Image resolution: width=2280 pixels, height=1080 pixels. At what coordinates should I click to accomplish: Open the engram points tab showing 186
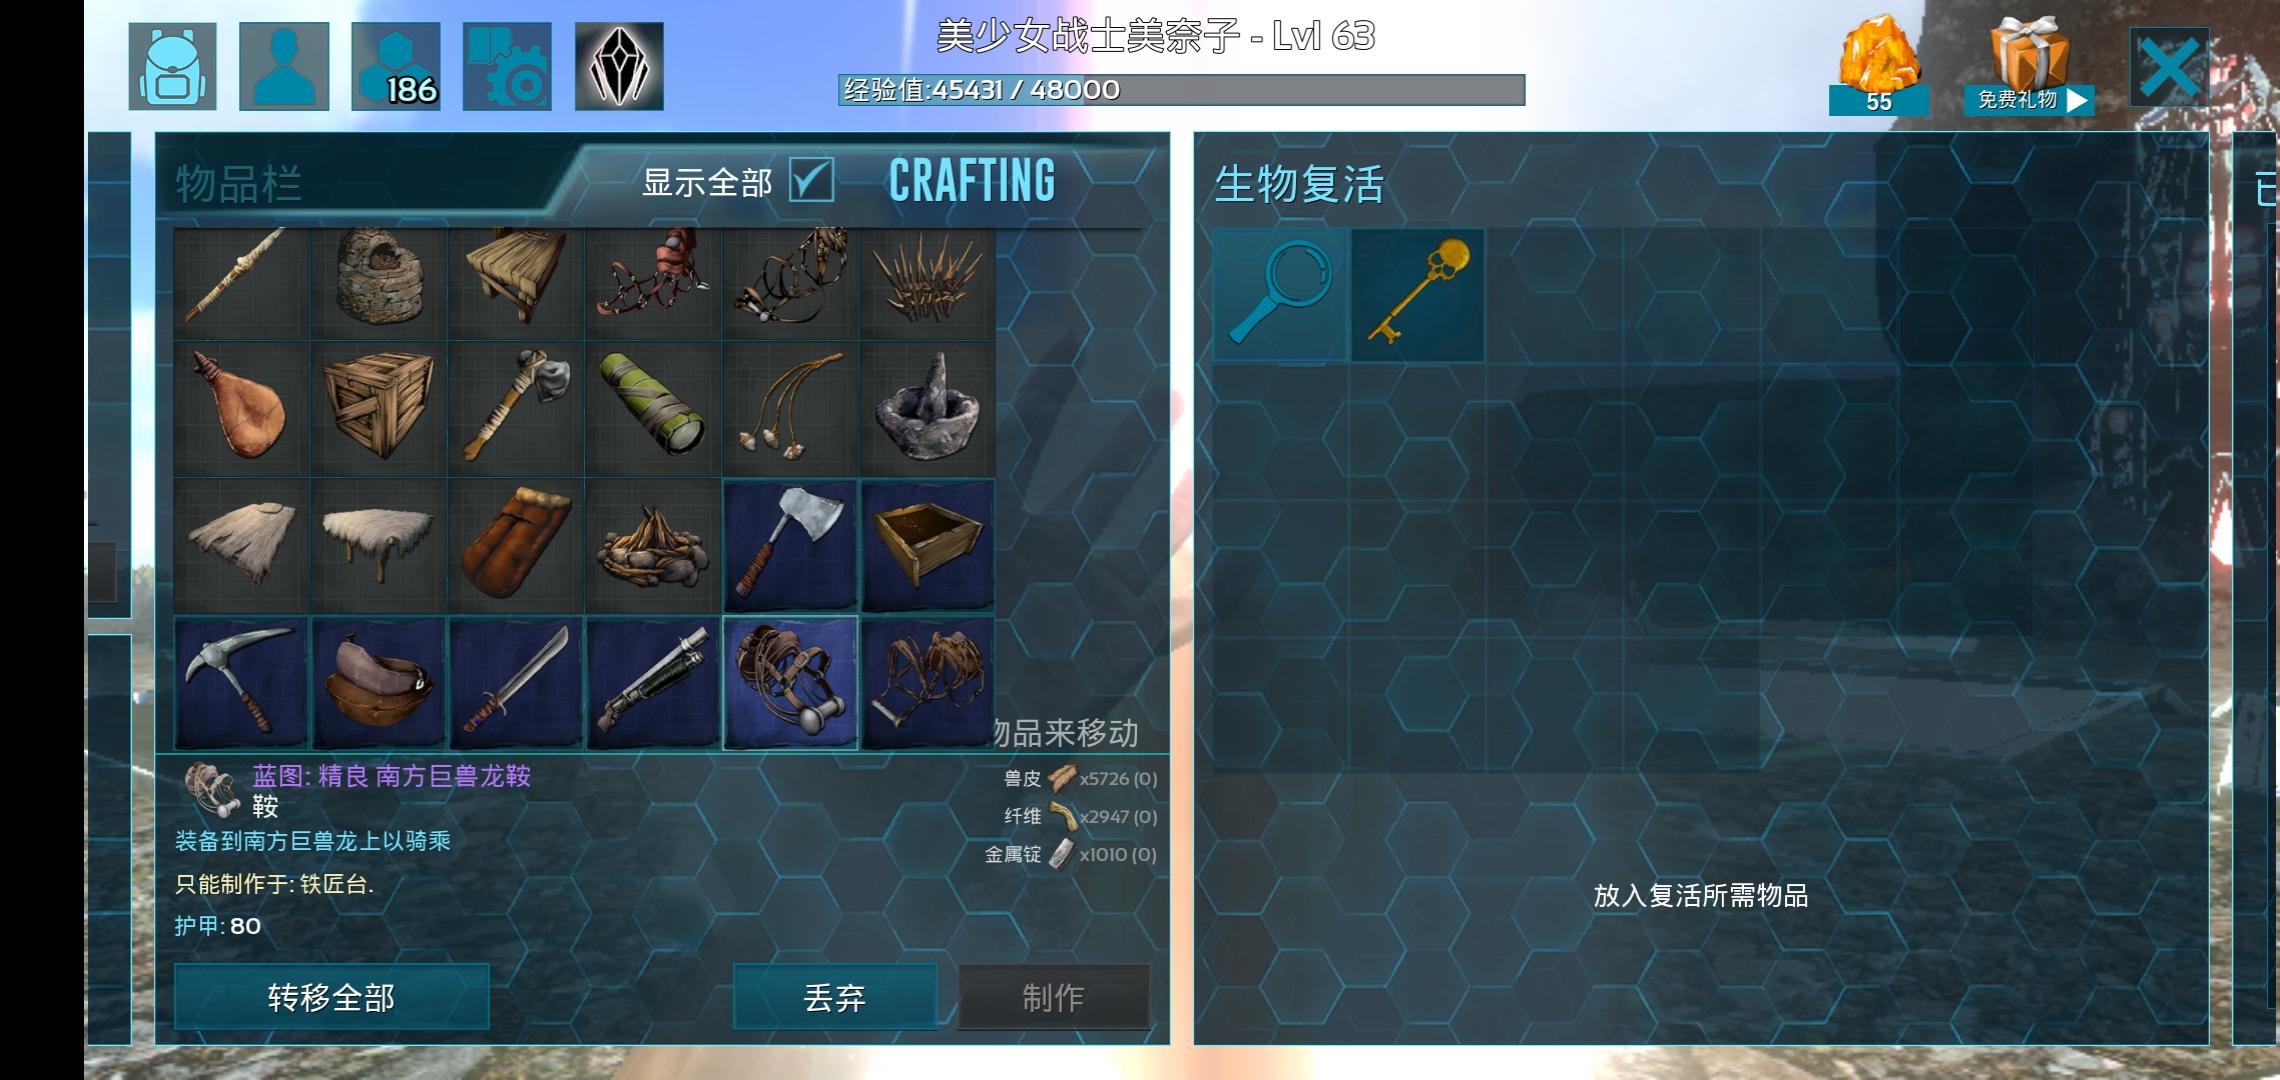396,66
